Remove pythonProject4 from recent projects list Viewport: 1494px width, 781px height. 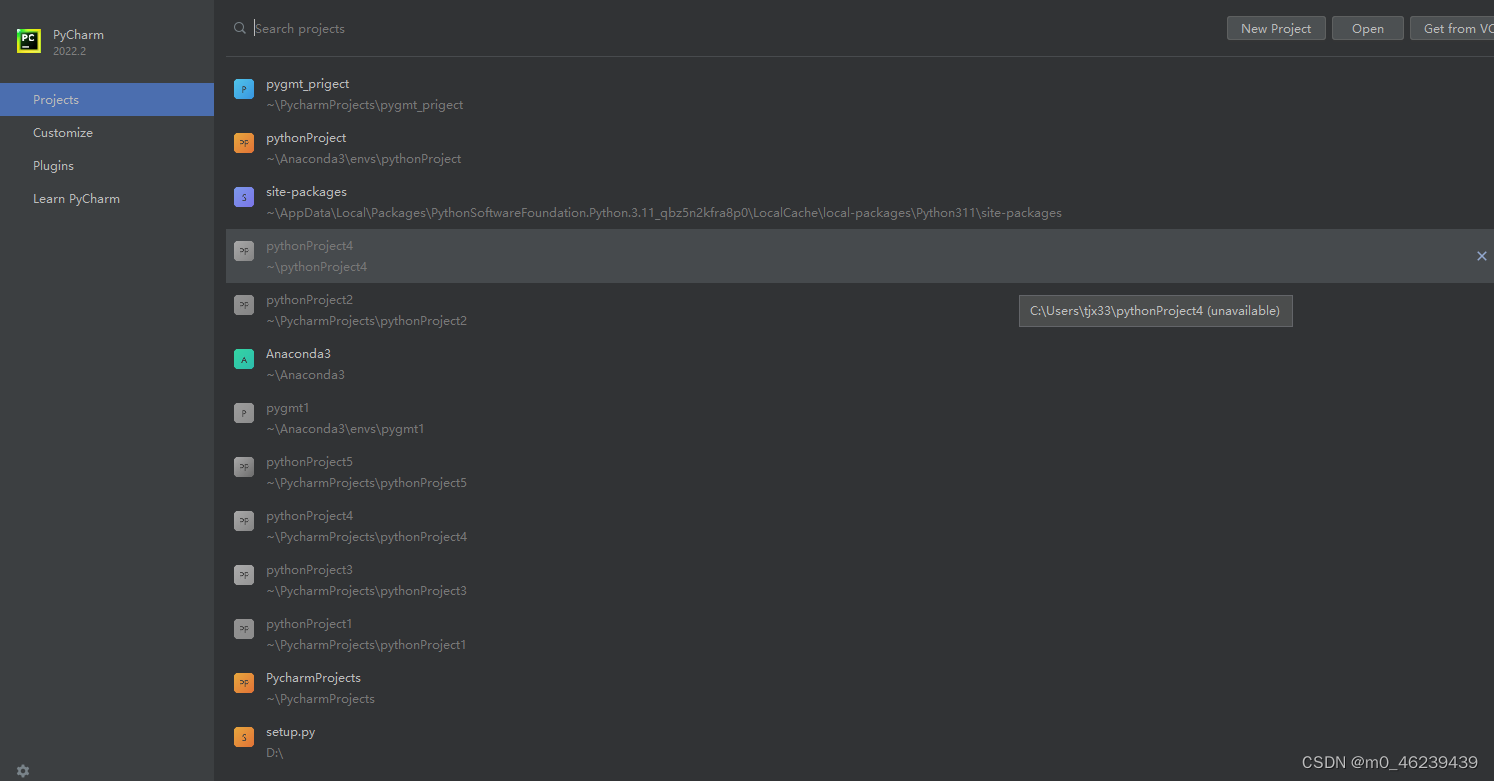click(x=1481, y=256)
